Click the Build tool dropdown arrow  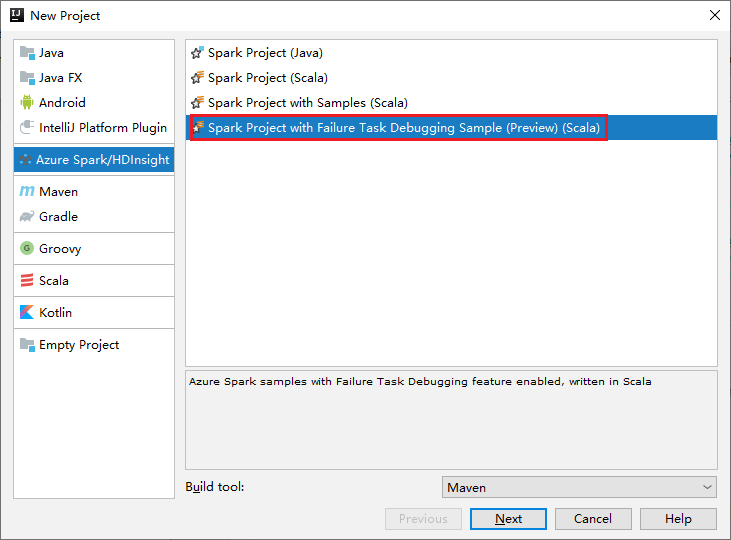point(707,487)
